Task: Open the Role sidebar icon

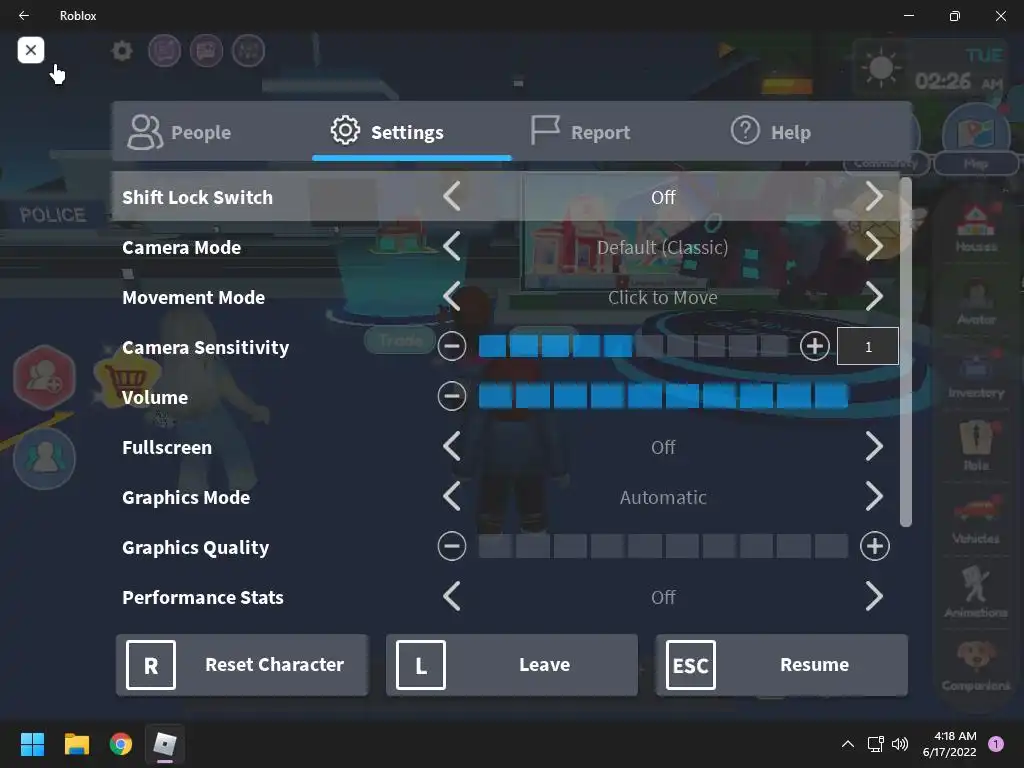Action: pyautogui.click(x=976, y=447)
